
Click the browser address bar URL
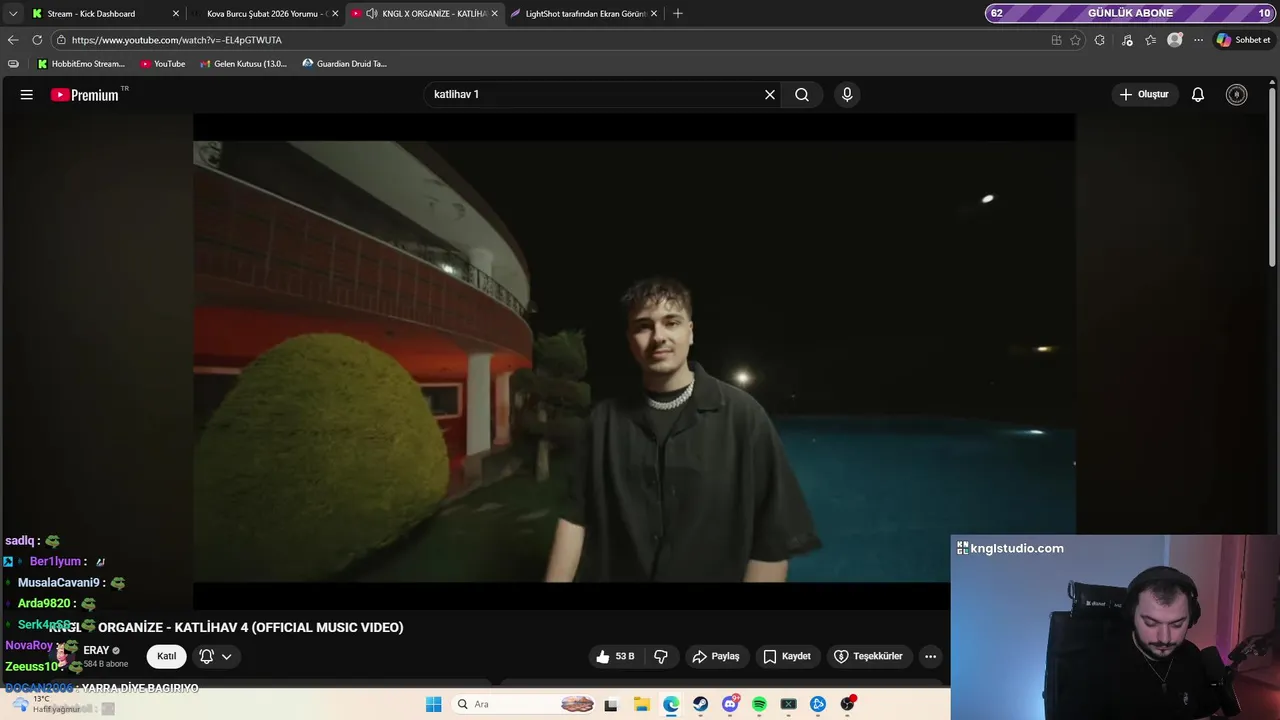pos(177,40)
